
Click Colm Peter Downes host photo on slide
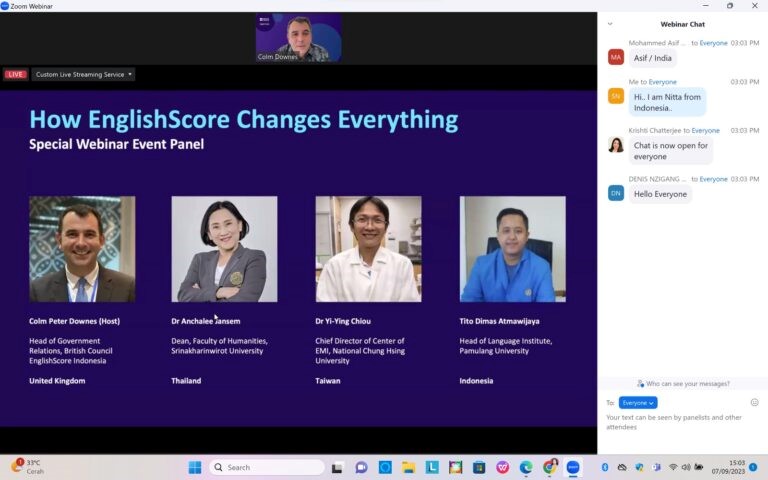pyautogui.click(x=82, y=249)
